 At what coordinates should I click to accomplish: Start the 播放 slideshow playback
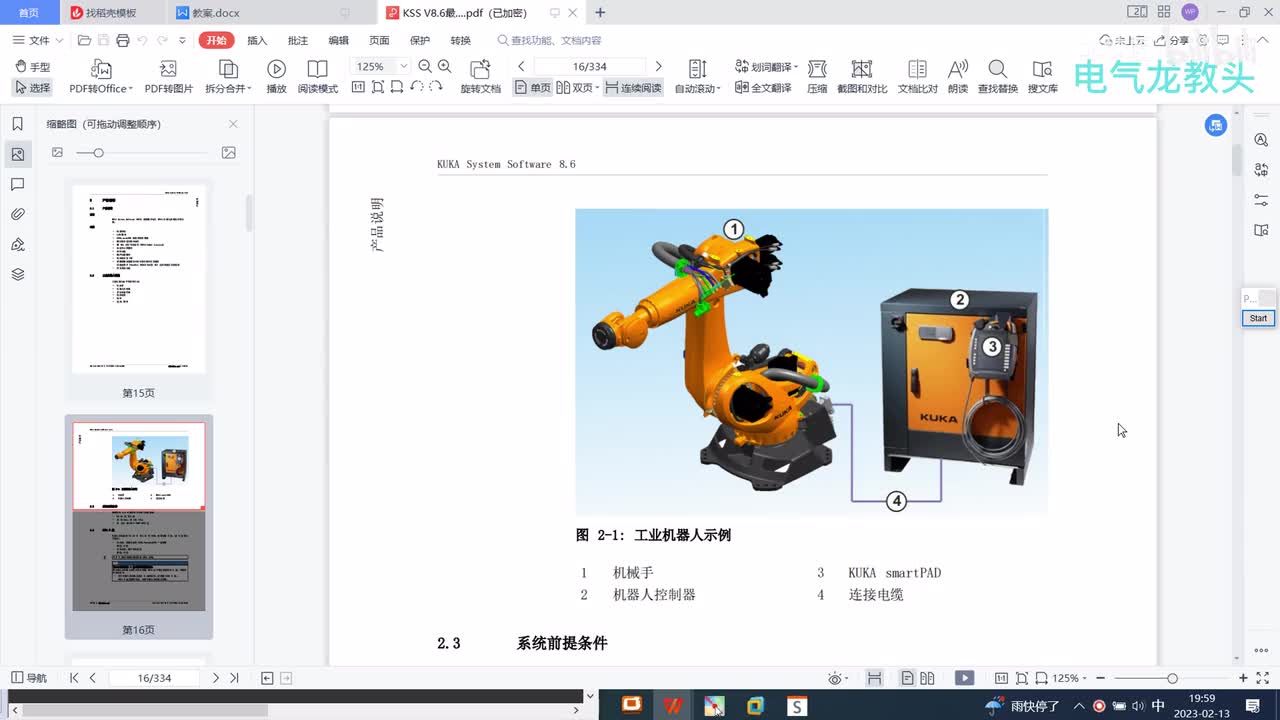[276, 77]
